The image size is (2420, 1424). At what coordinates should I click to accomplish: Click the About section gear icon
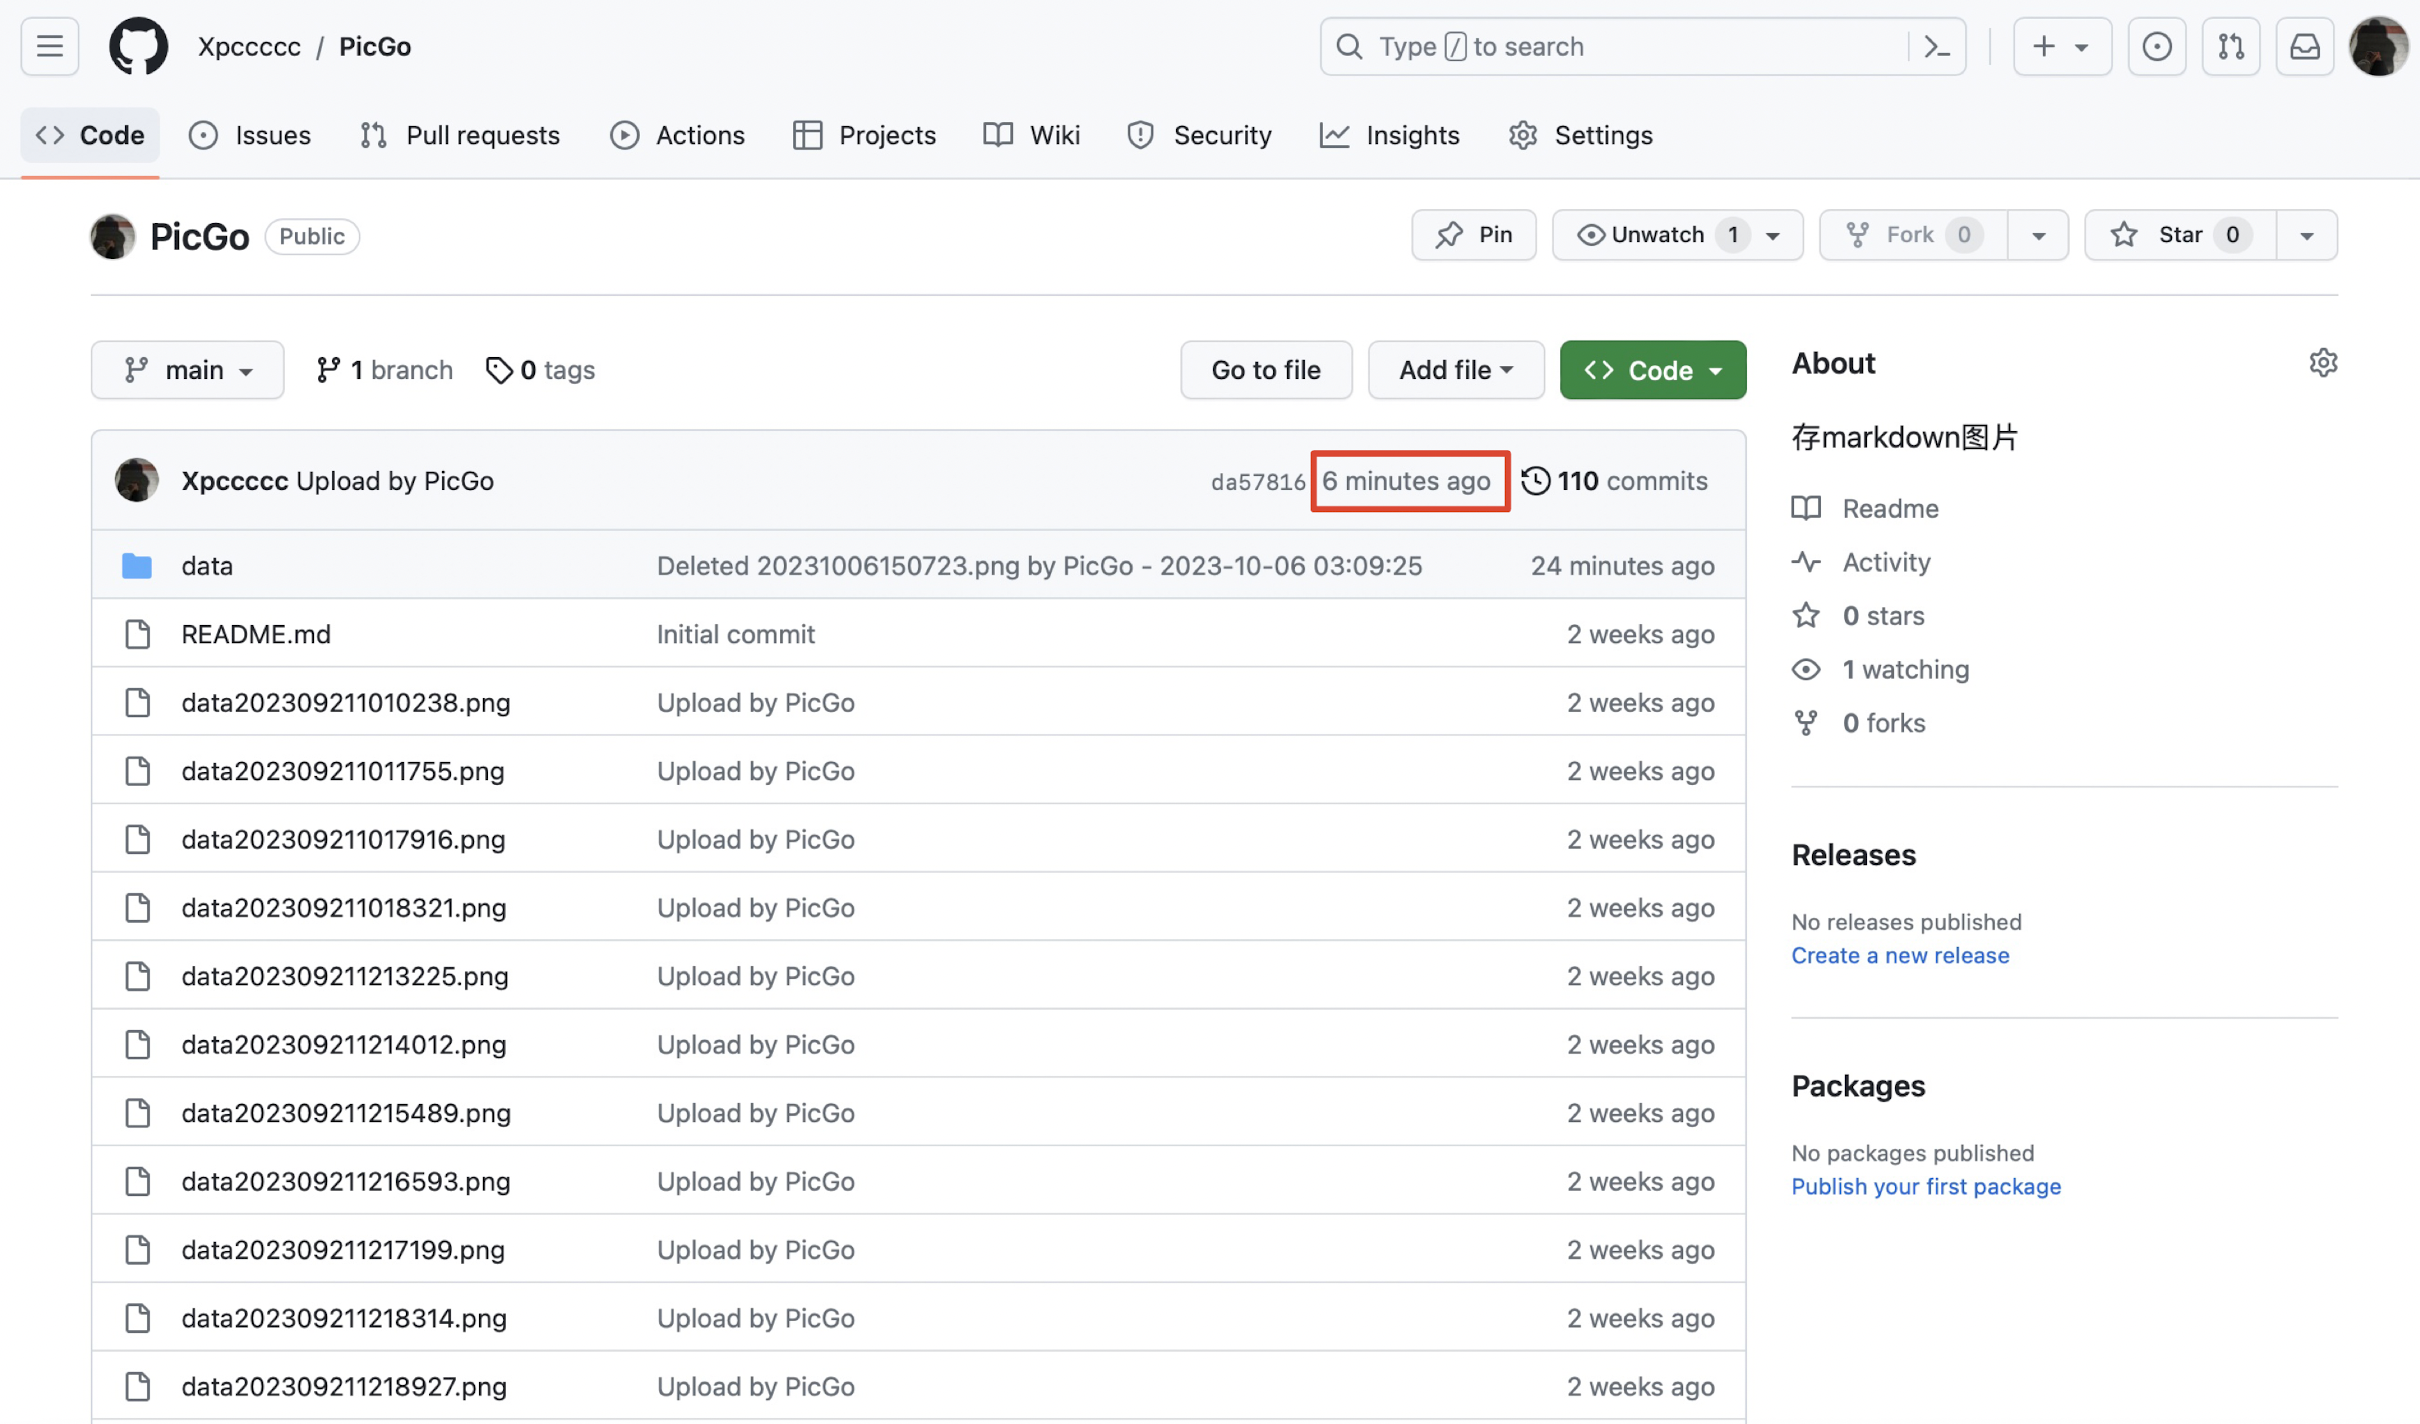pyautogui.click(x=2322, y=363)
